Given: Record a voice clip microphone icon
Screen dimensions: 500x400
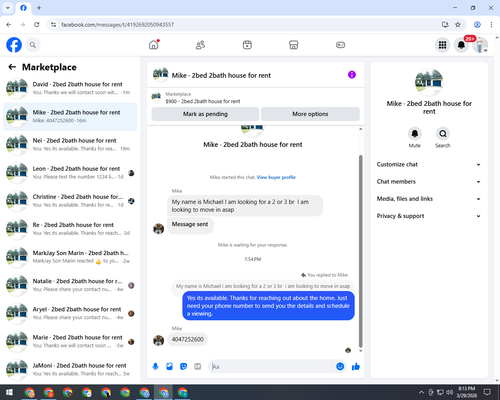Looking at the screenshot, I should [155, 367].
